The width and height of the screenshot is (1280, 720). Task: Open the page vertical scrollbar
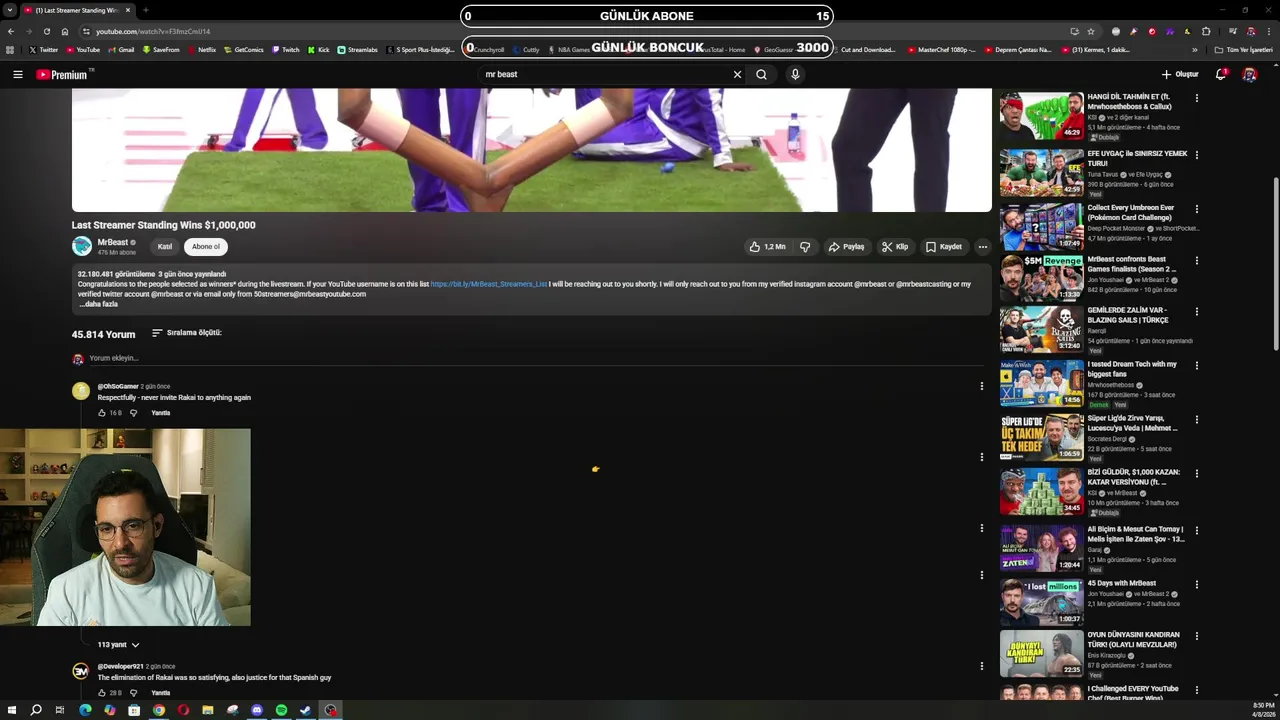1275,263
